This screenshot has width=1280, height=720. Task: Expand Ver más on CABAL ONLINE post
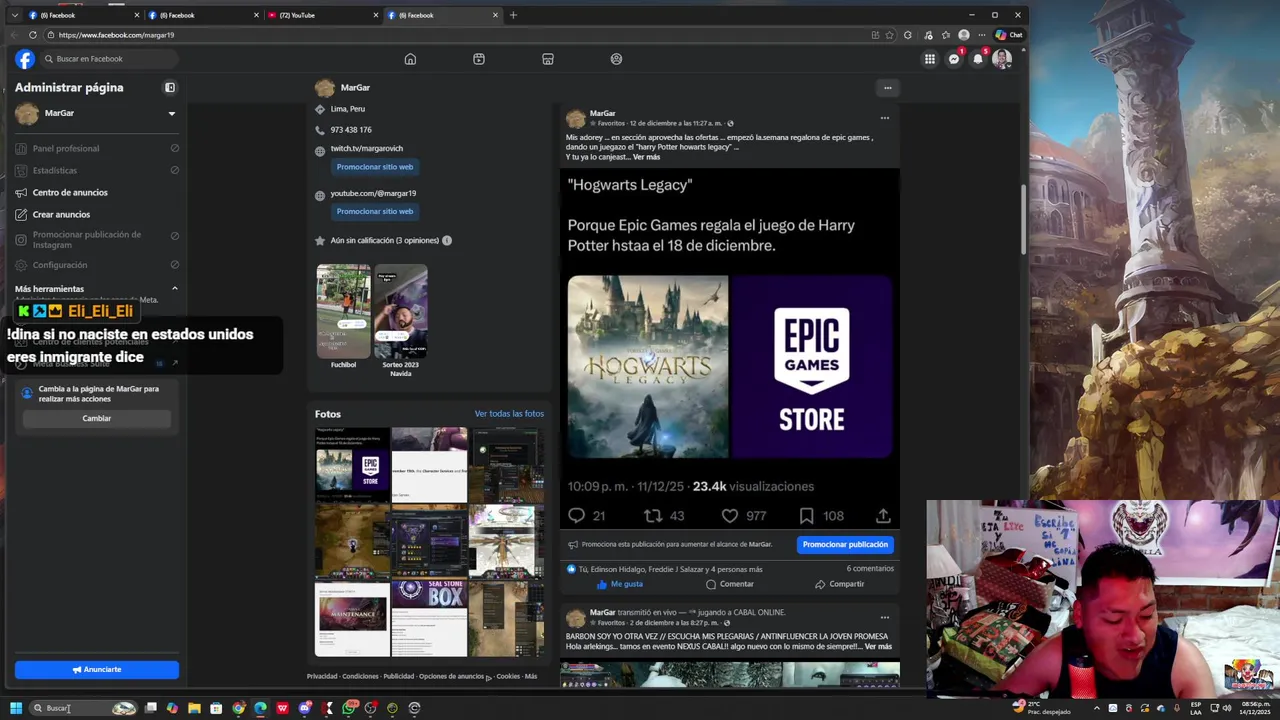tap(878, 647)
